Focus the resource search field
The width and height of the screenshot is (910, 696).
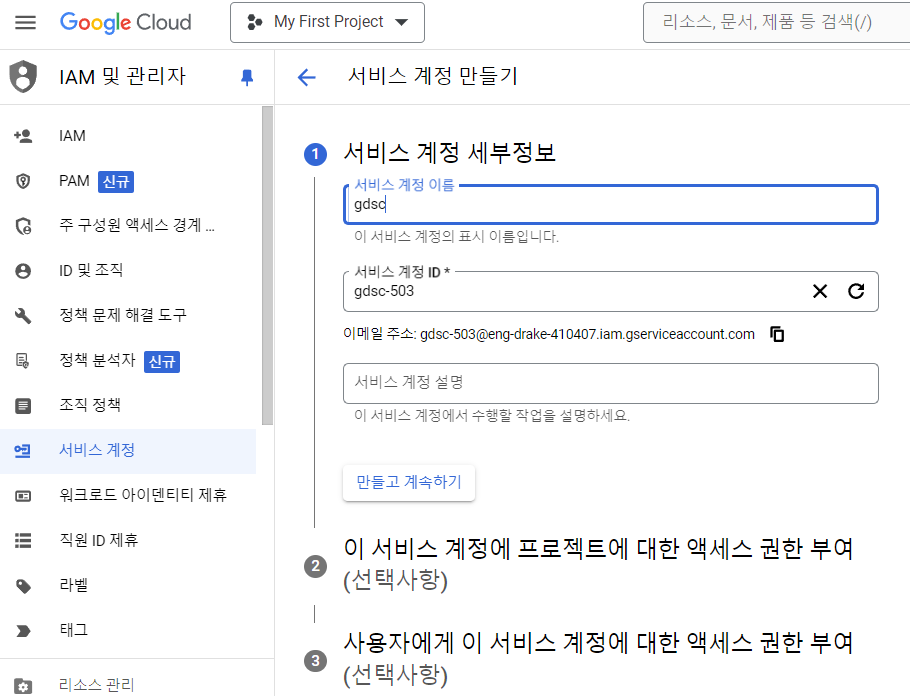(x=777, y=23)
